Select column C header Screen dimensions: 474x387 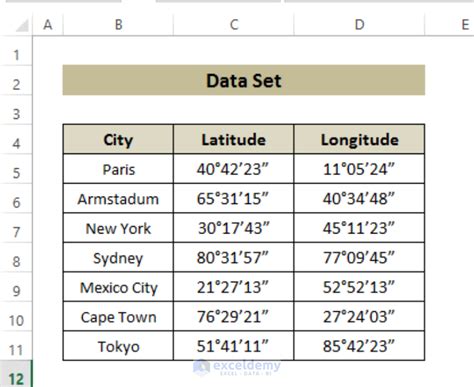[234, 25]
